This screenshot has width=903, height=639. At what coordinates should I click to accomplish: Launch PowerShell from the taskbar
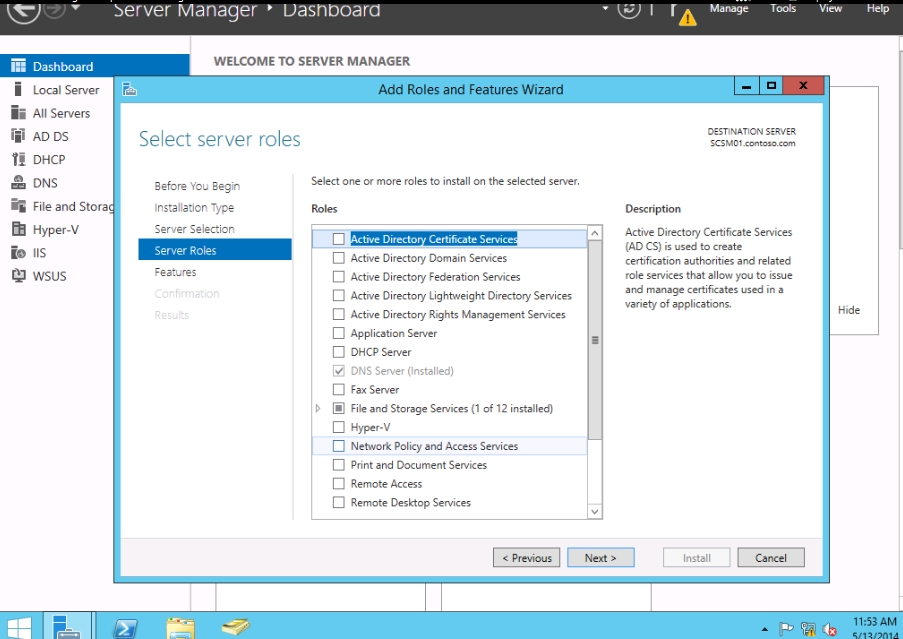pyautogui.click(x=126, y=628)
